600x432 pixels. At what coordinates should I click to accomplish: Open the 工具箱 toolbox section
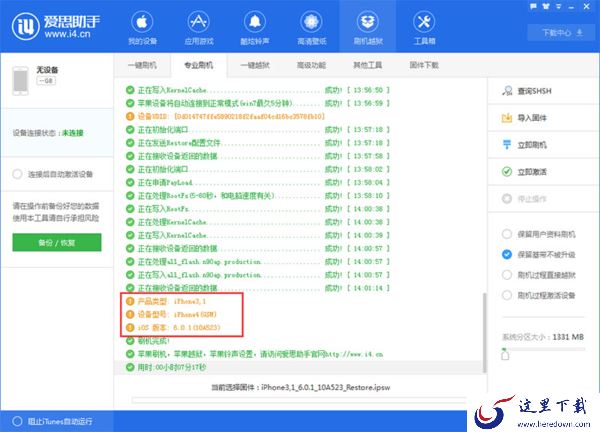424,28
